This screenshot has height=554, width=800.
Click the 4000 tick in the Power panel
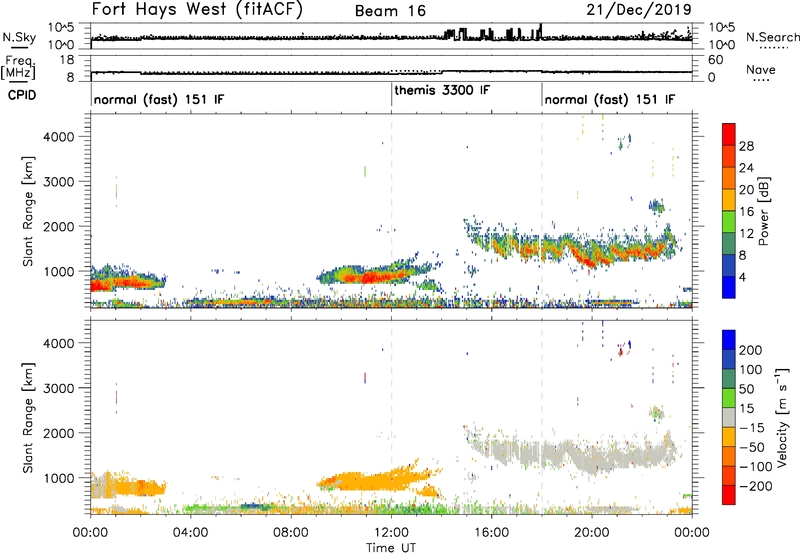click(x=58, y=137)
